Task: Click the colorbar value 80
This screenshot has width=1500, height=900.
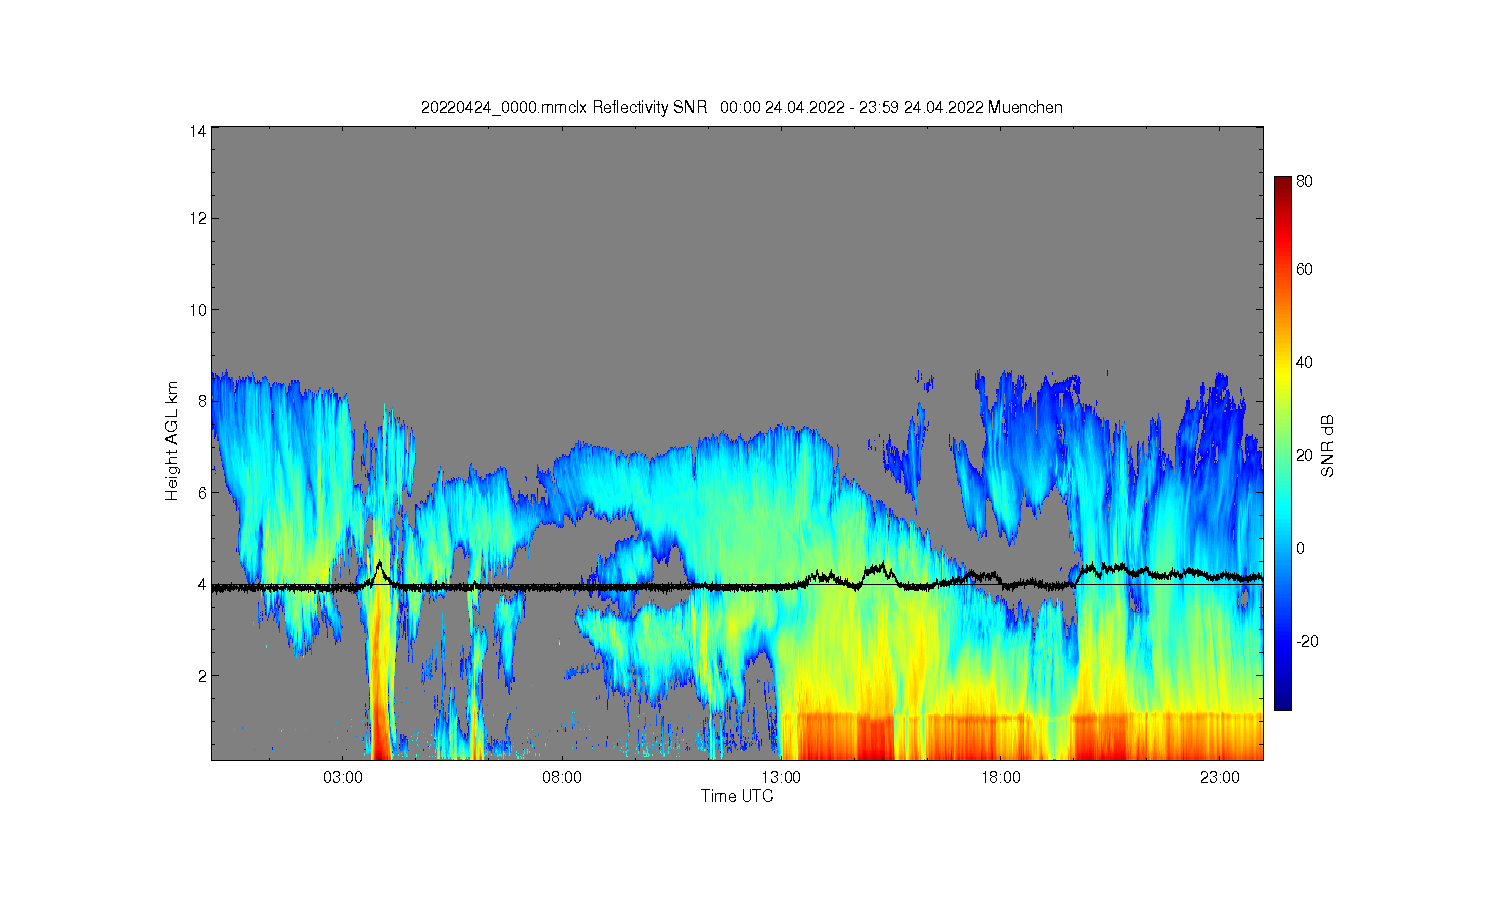Action: (1305, 182)
